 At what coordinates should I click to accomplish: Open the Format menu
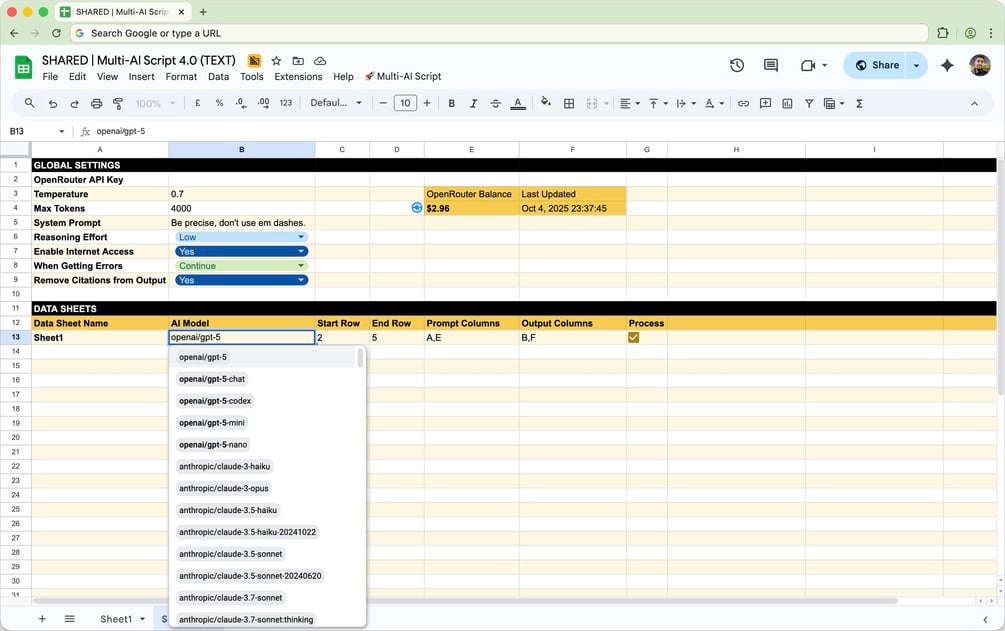(x=181, y=76)
